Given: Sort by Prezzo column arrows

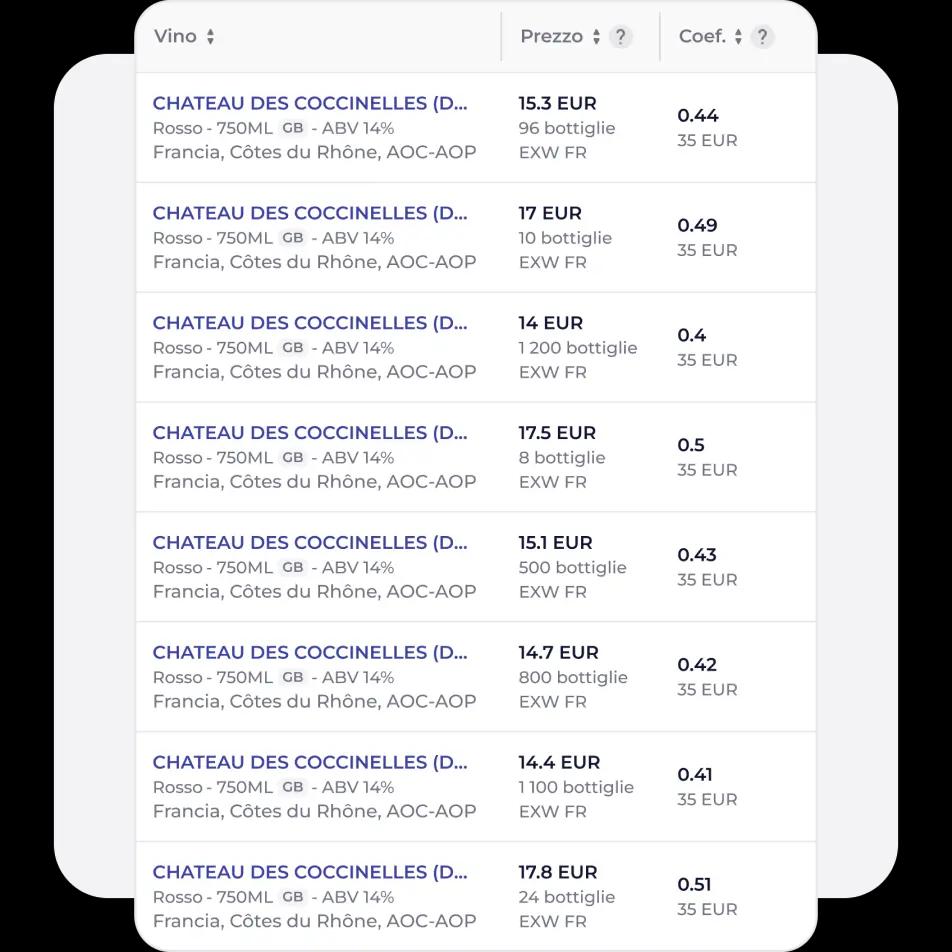Looking at the screenshot, I should [596, 36].
